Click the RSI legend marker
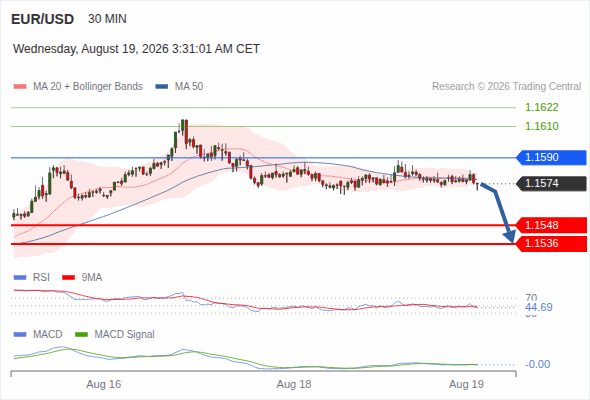Viewport: 590px width, 400px height. coord(20,278)
